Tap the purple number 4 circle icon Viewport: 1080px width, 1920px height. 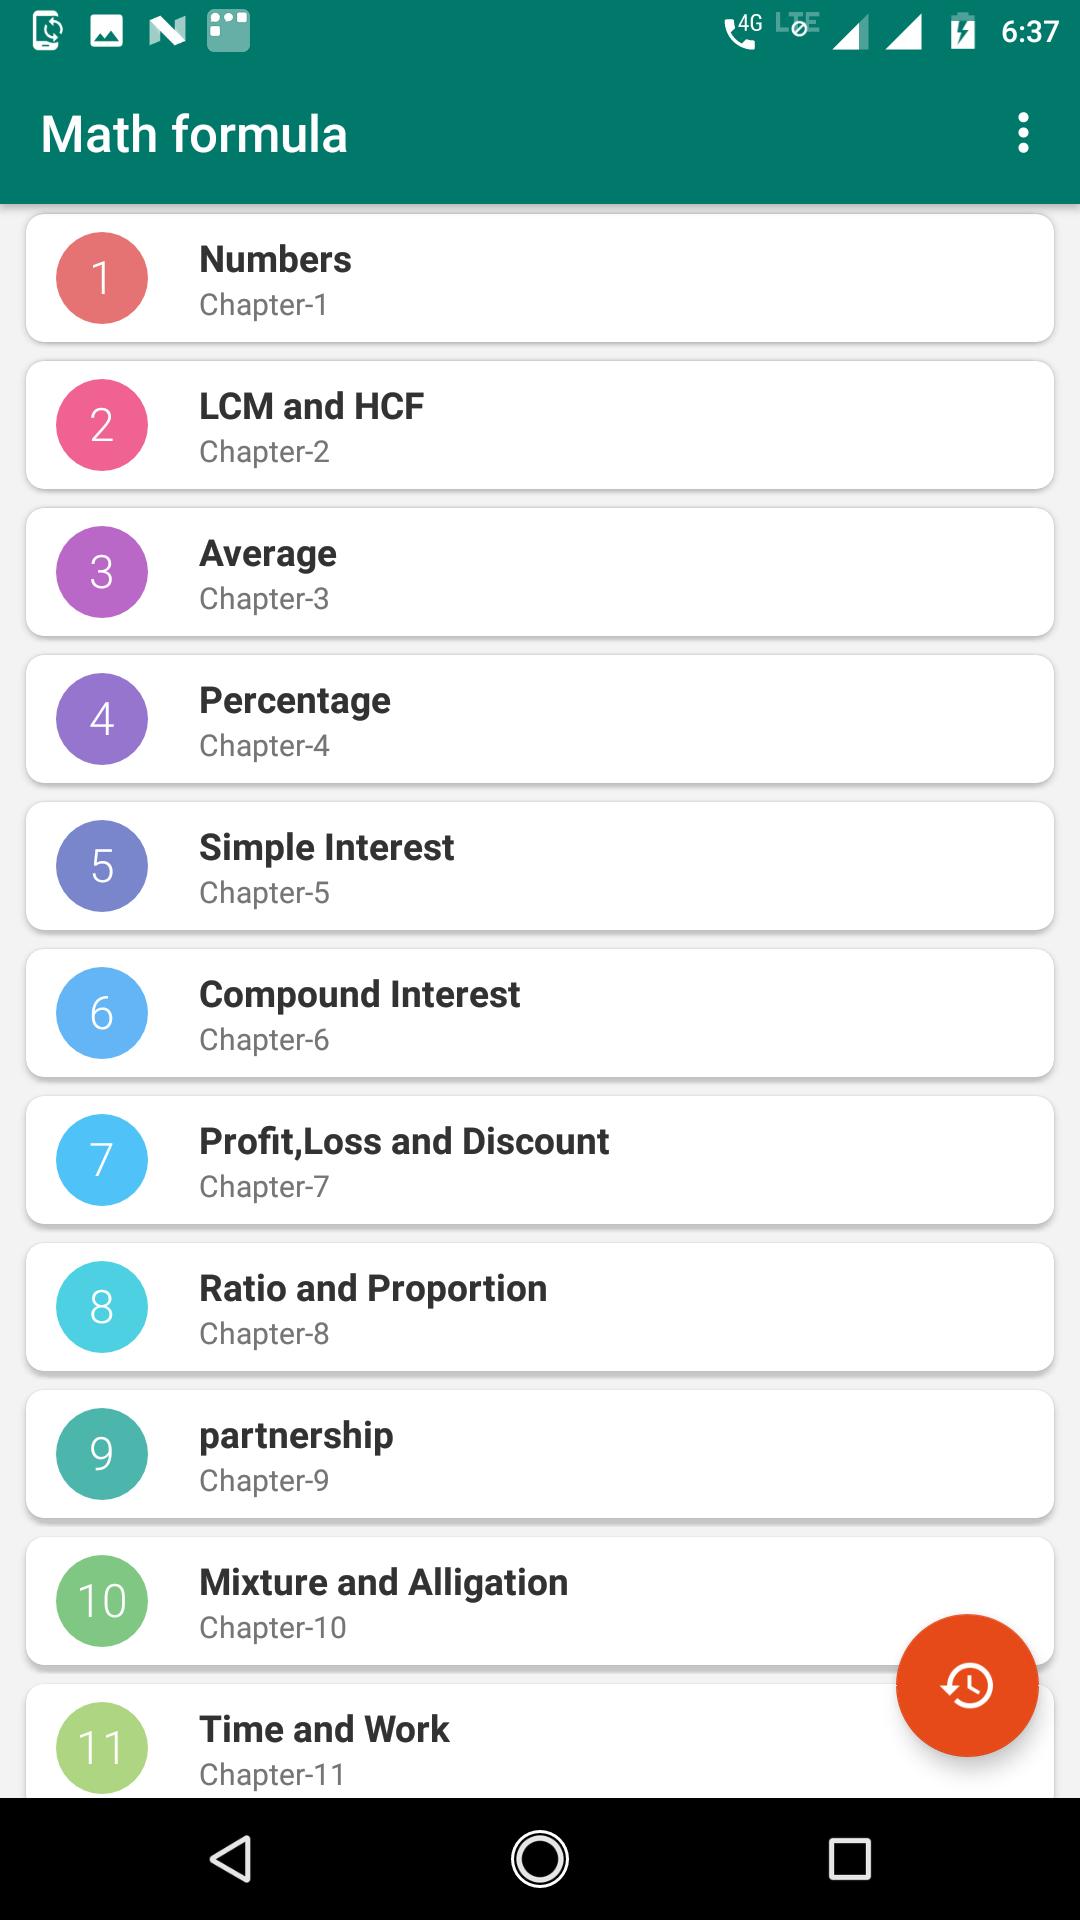pyautogui.click(x=102, y=719)
